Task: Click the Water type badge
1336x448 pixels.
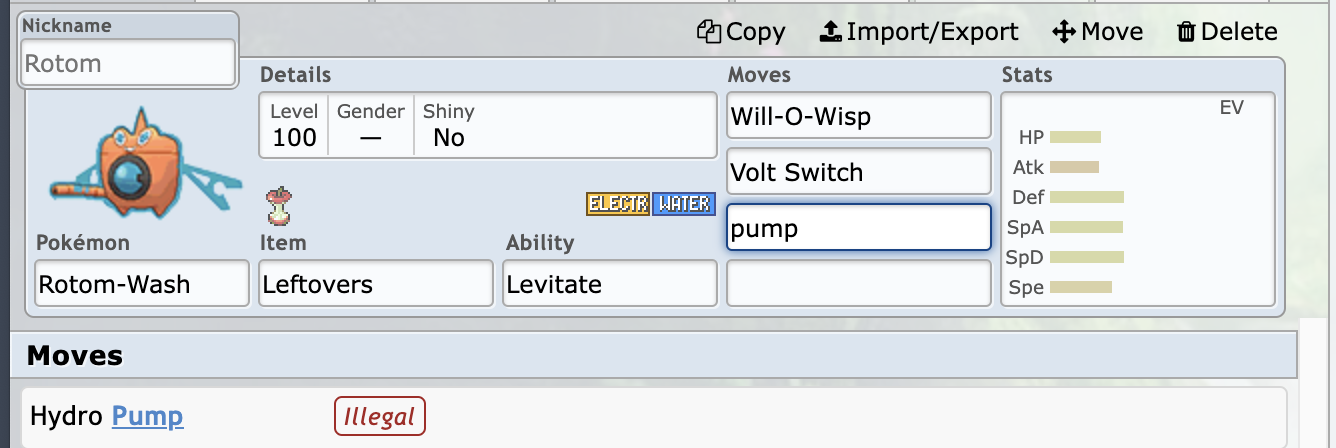Action: (682, 204)
